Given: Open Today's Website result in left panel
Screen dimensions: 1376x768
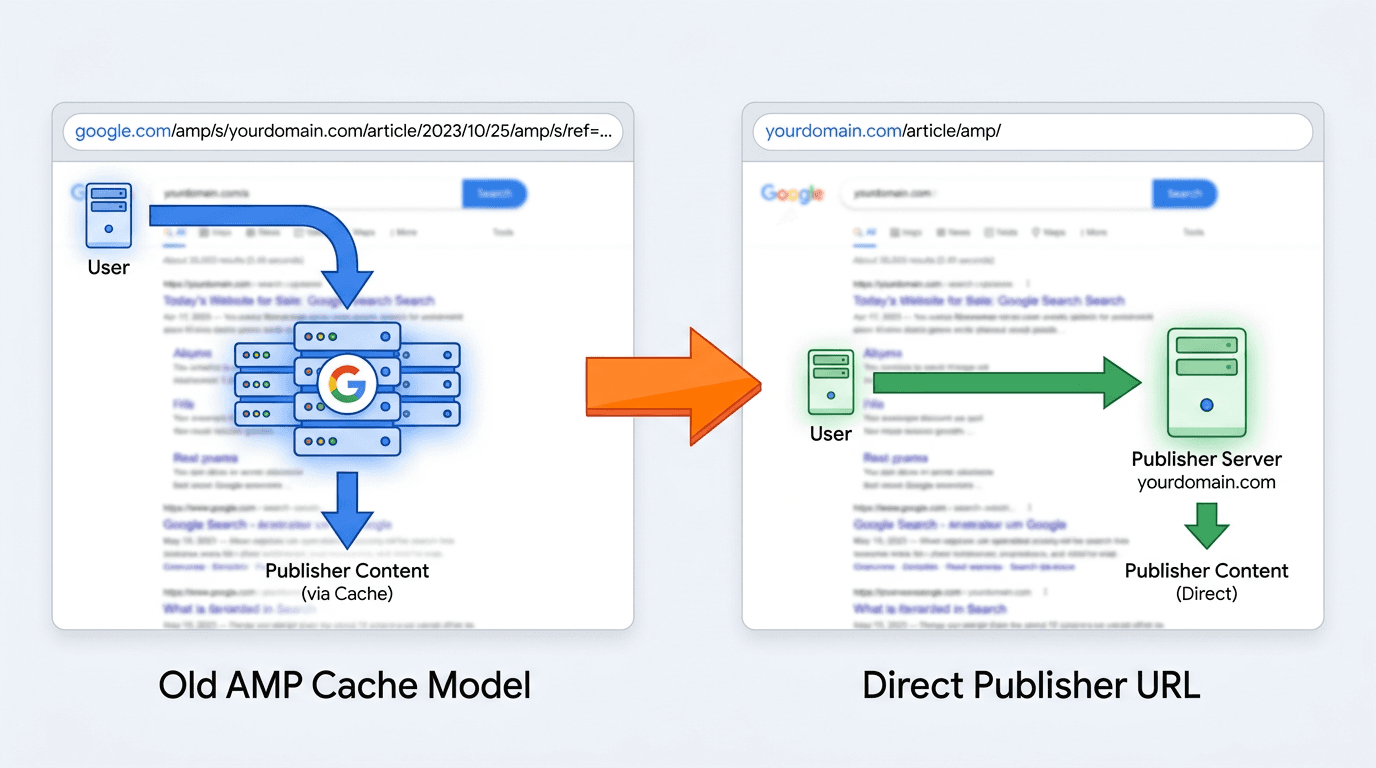Looking at the screenshot, I should coord(299,300).
